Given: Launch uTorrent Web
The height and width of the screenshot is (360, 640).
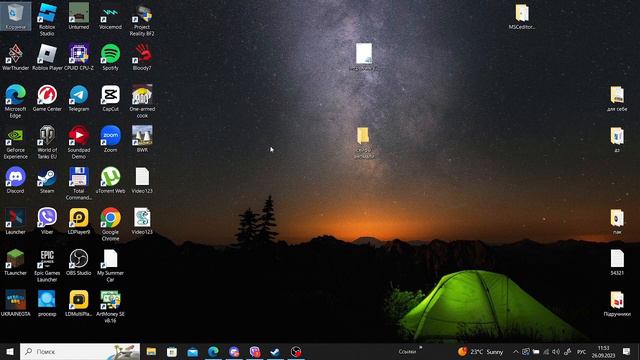Looking at the screenshot, I should click(110, 180).
